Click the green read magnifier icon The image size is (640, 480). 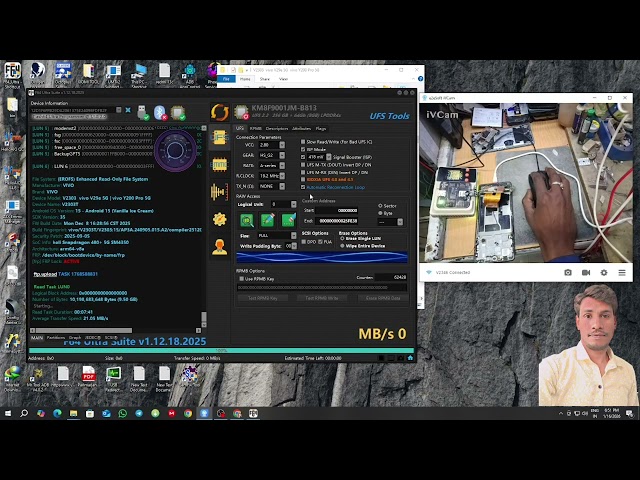(x=247, y=220)
